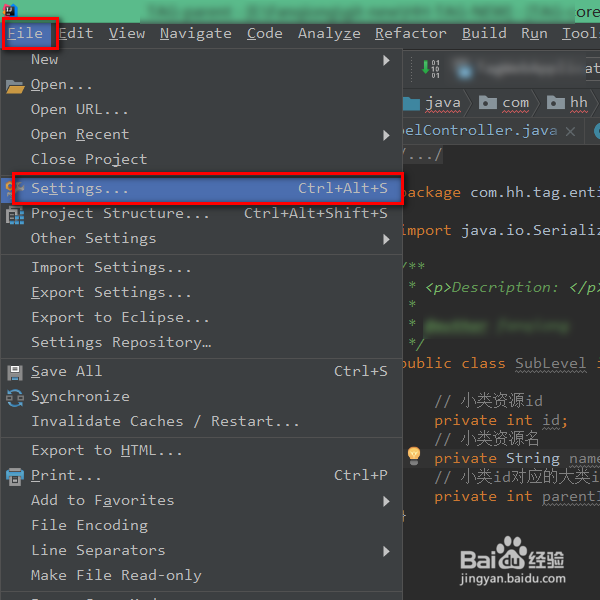Click the import java.io line
The height and width of the screenshot is (600, 600).
[501, 231]
